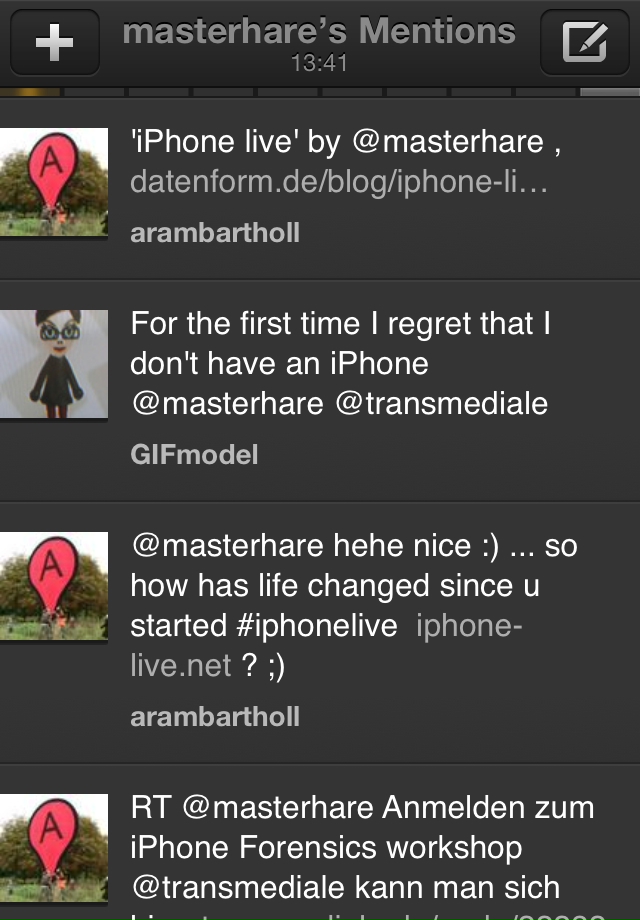Tap arambartholl name below 'hehe nice' tweet
Image resolution: width=640 pixels, height=920 pixels.
click(215, 716)
